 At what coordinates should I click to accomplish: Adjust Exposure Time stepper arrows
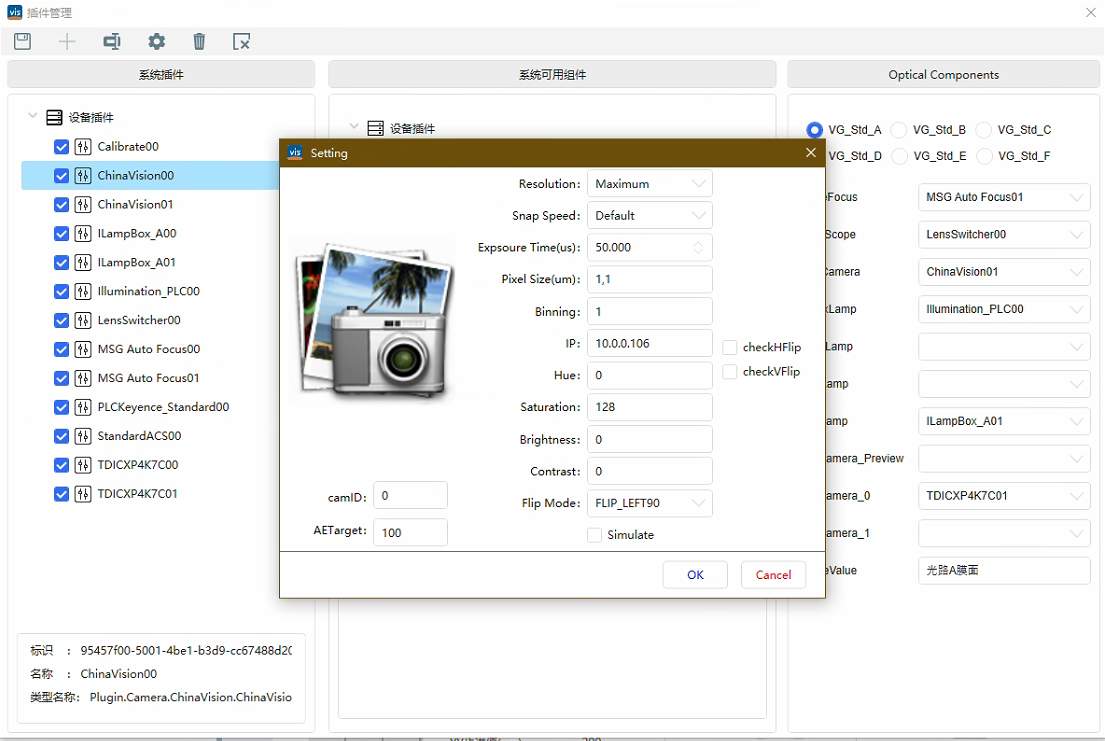698,247
